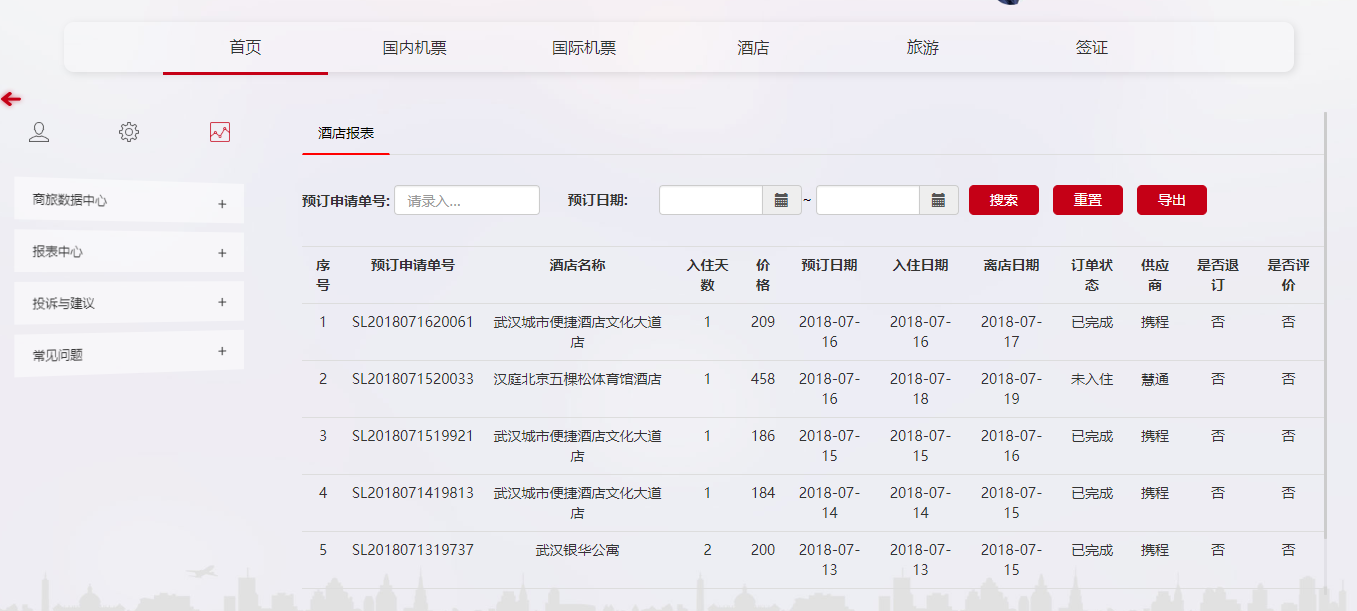Open 旅游 navigation tab

(x=923, y=48)
